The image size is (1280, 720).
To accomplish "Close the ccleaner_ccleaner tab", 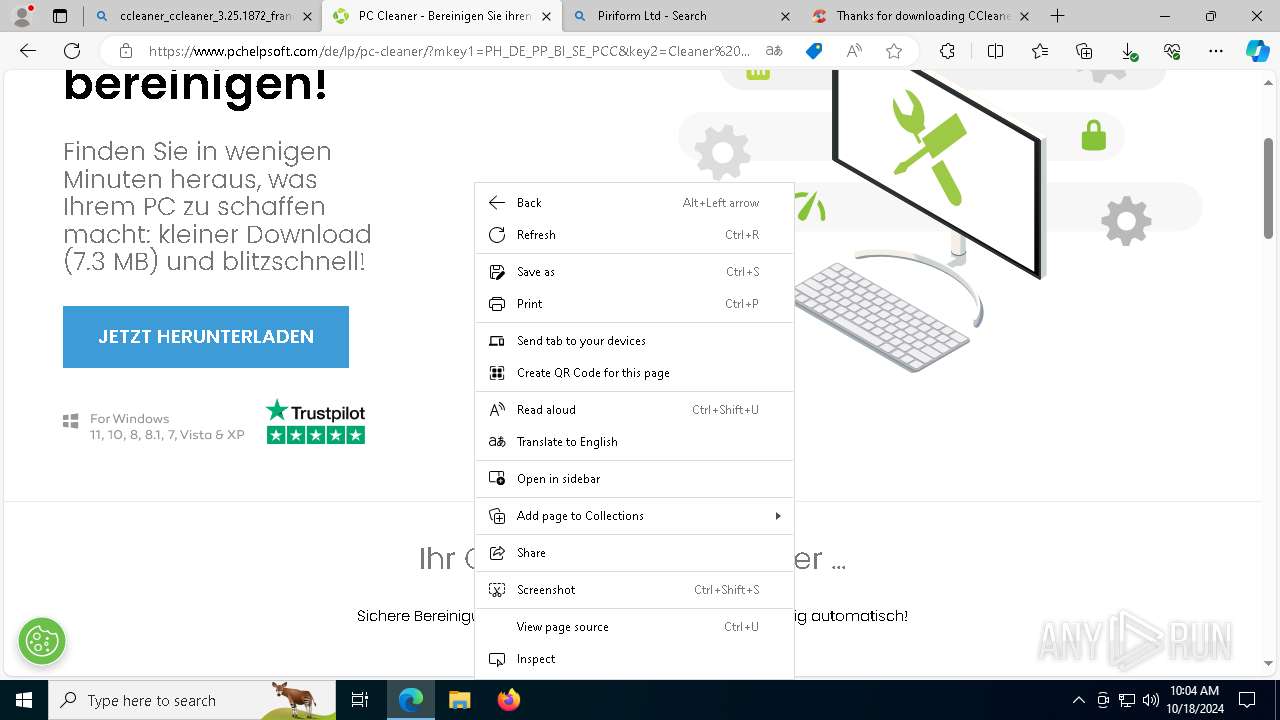I will [307, 16].
